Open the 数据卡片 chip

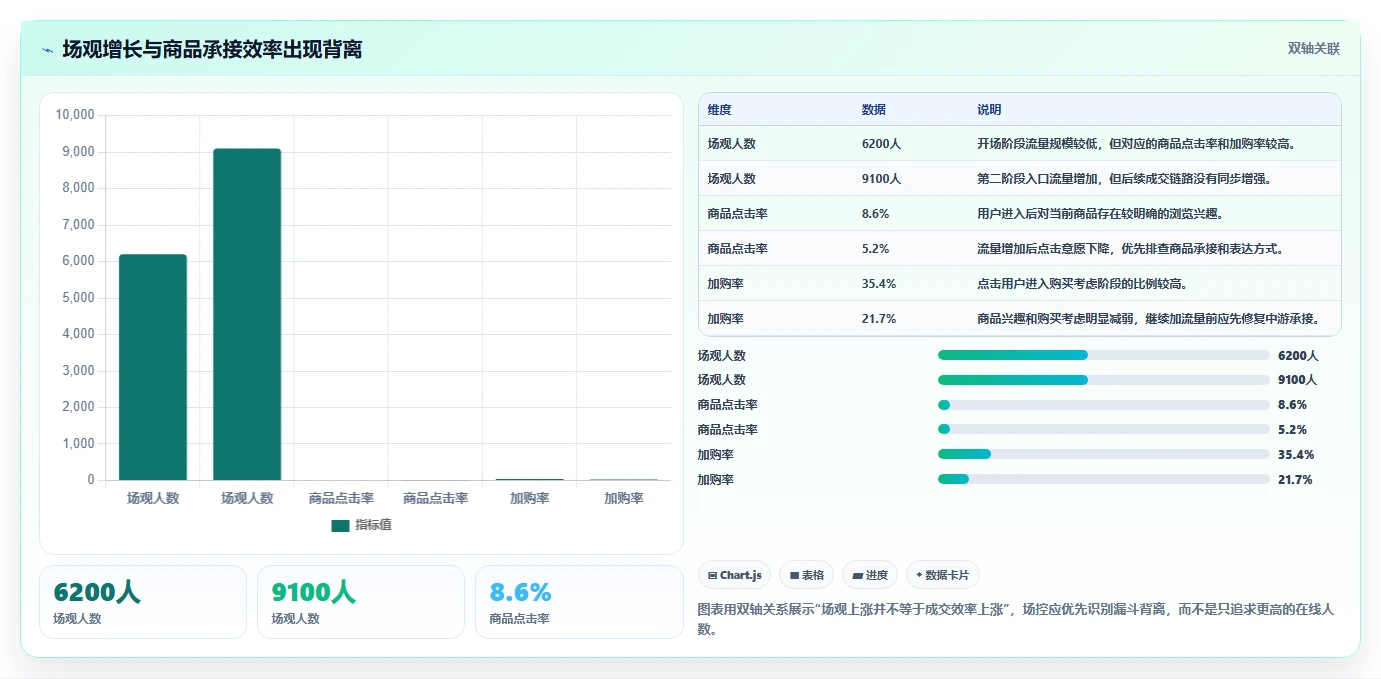(x=943, y=575)
